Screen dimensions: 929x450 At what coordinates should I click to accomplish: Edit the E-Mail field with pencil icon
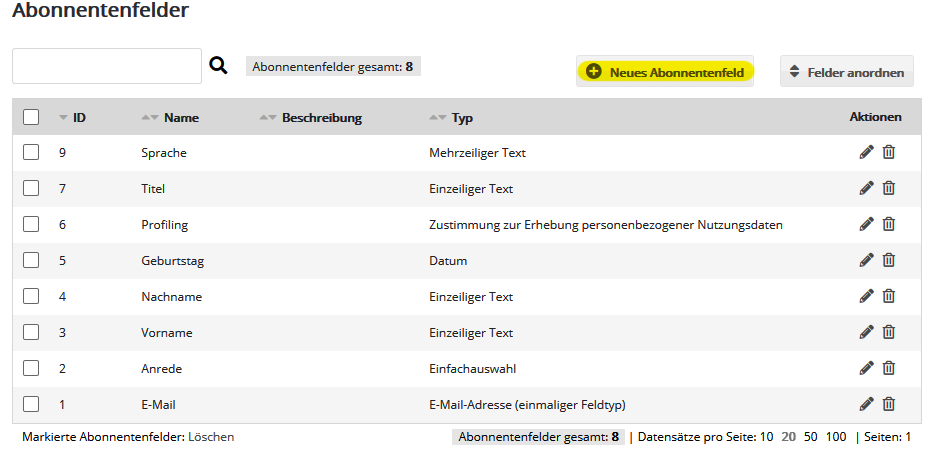(x=866, y=404)
